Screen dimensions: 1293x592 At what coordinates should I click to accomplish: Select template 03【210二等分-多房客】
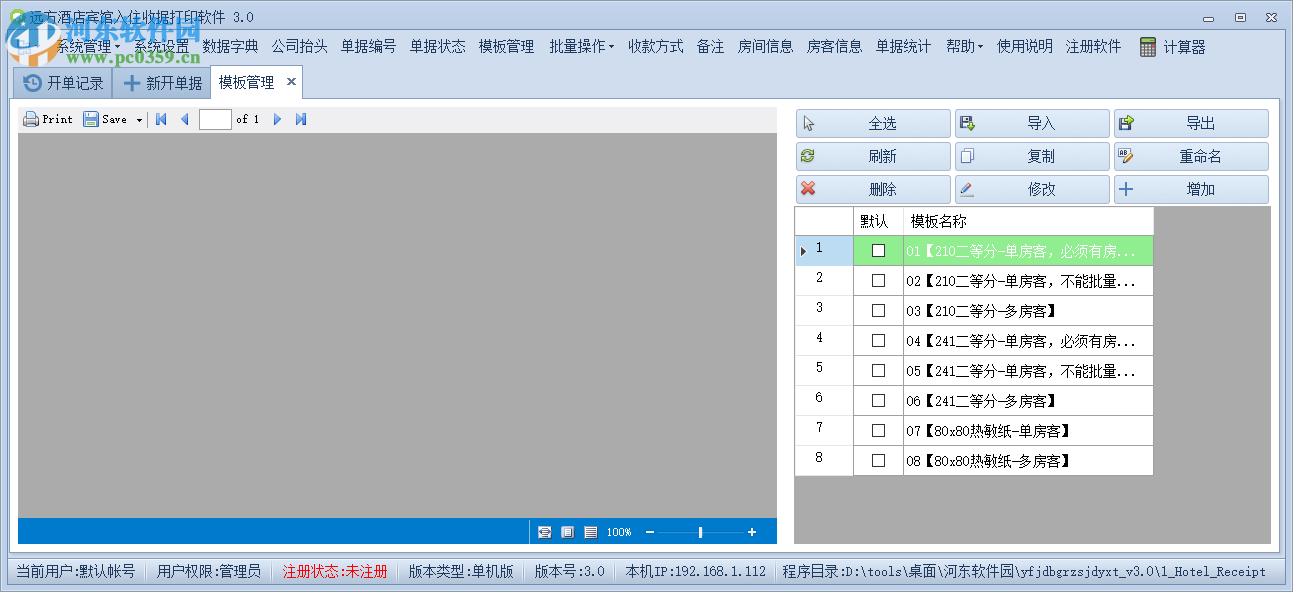click(x=1028, y=311)
